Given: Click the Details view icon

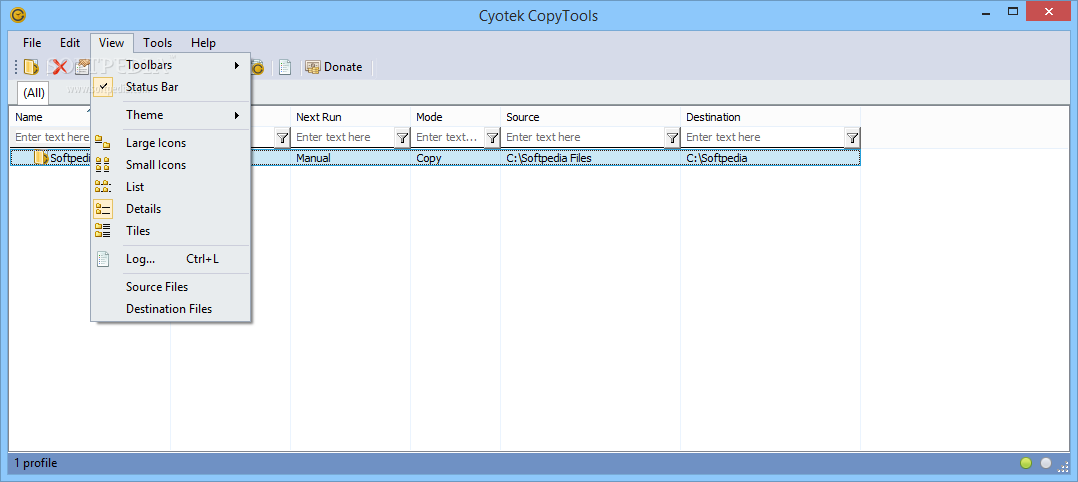Looking at the screenshot, I should click(102, 209).
